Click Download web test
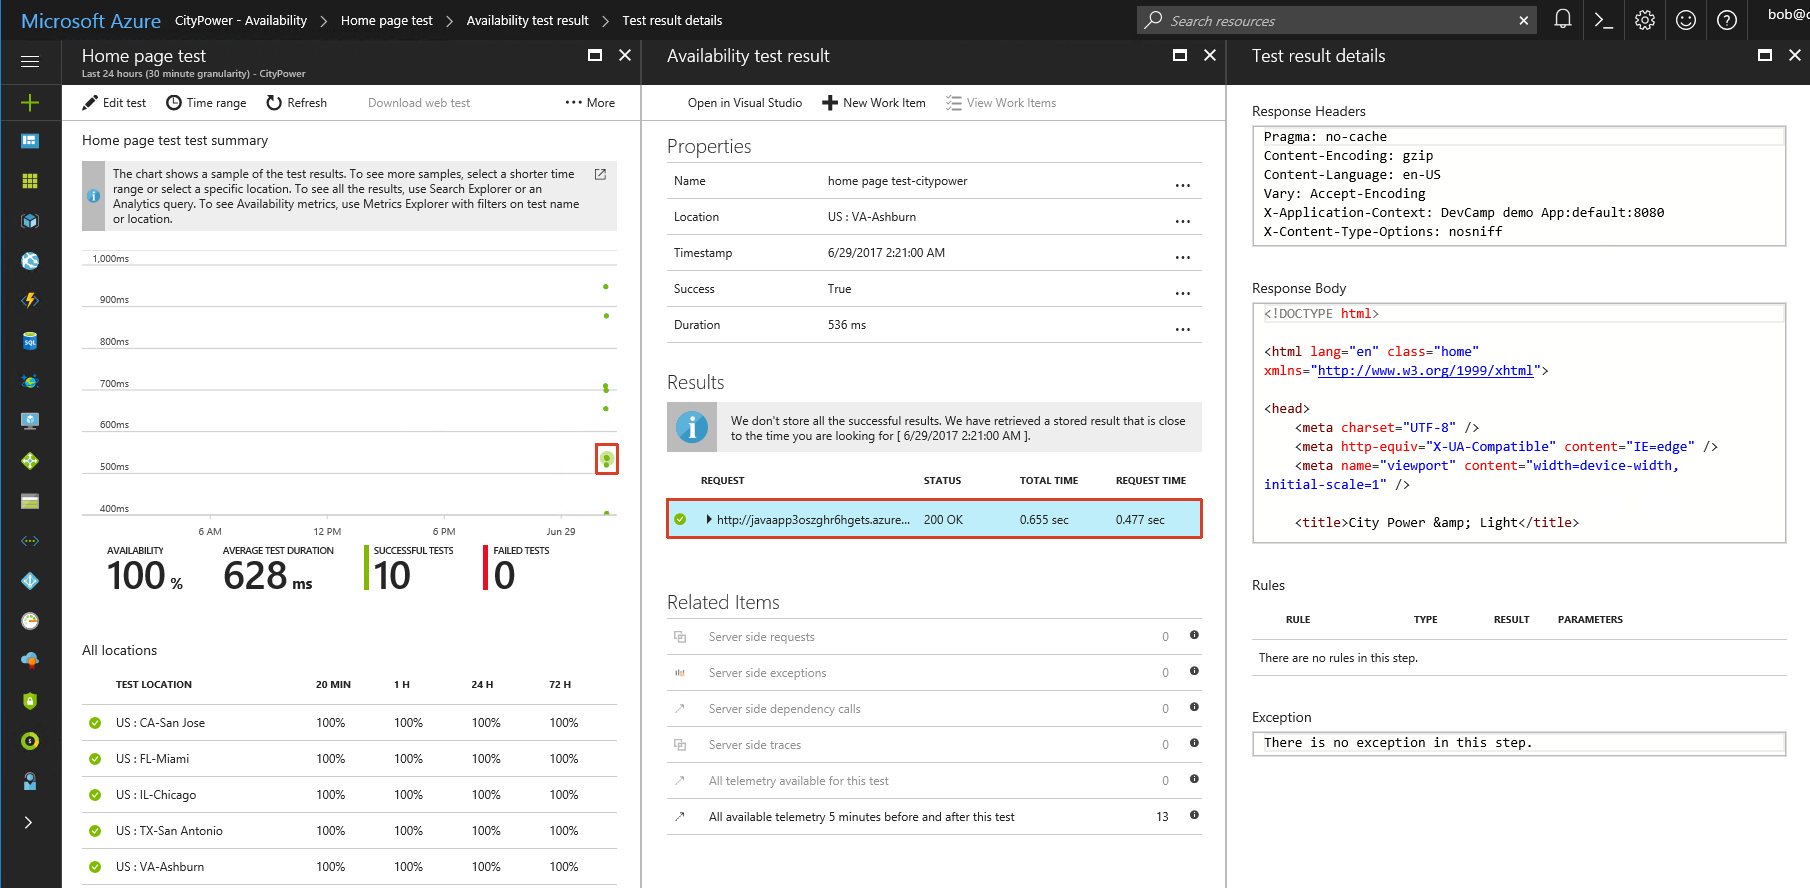 click(419, 102)
